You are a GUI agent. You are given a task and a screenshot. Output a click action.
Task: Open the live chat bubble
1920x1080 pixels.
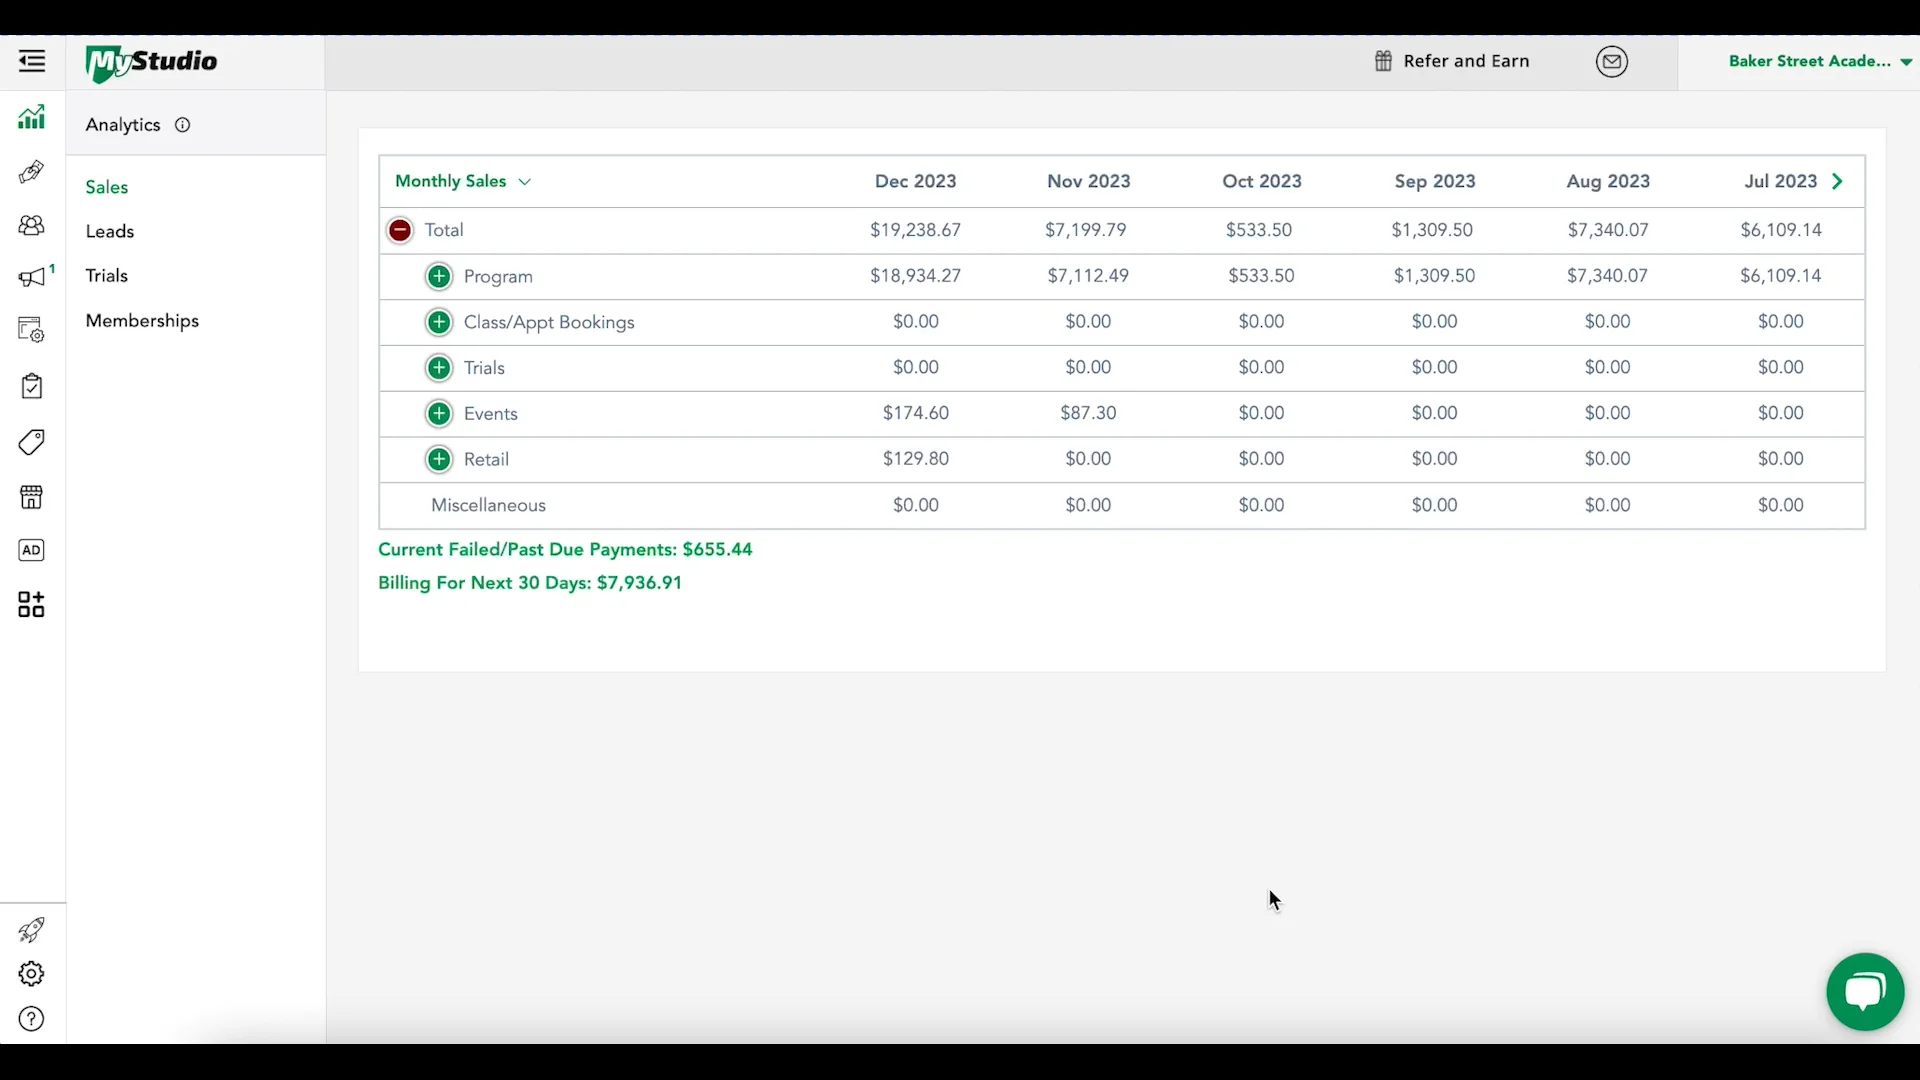[1865, 991]
